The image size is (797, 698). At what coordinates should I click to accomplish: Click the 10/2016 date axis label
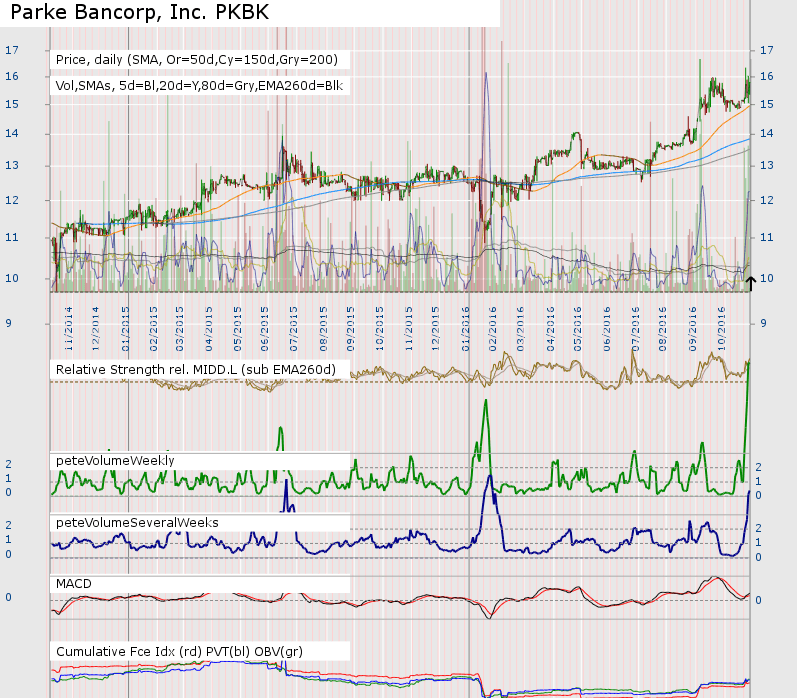721,329
